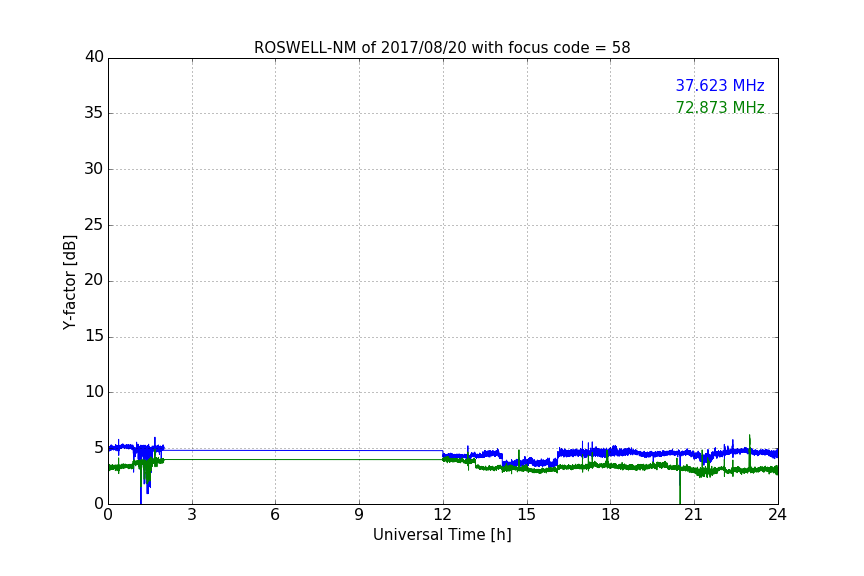The image size is (864, 576).
Task: Select the blue 37.623 MHz legend label
Action: point(720,85)
